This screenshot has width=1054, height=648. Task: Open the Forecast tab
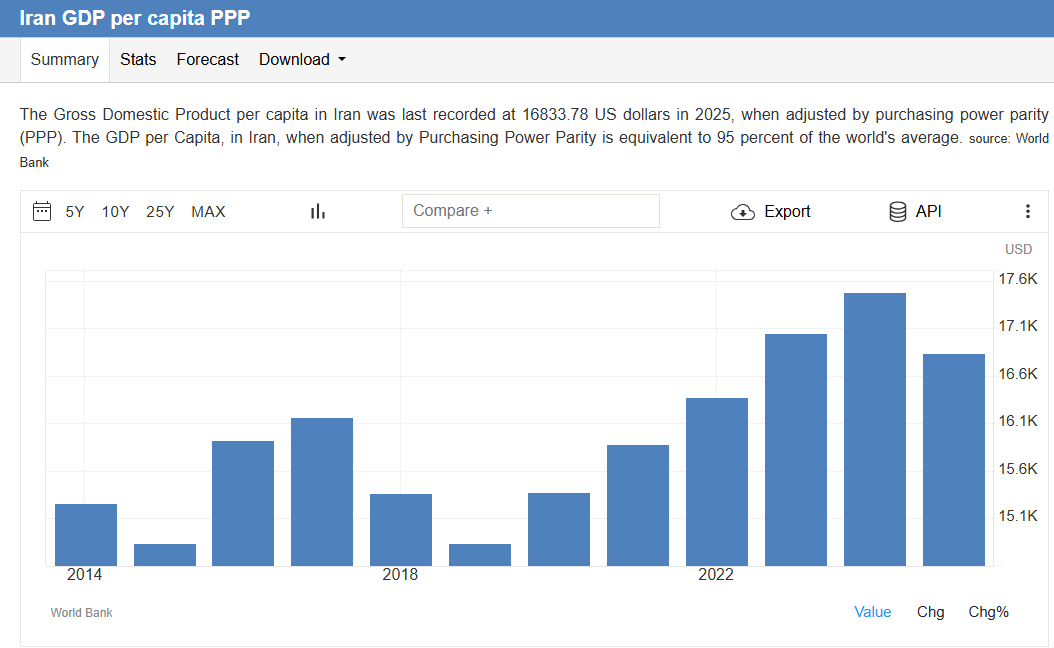click(x=208, y=59)
